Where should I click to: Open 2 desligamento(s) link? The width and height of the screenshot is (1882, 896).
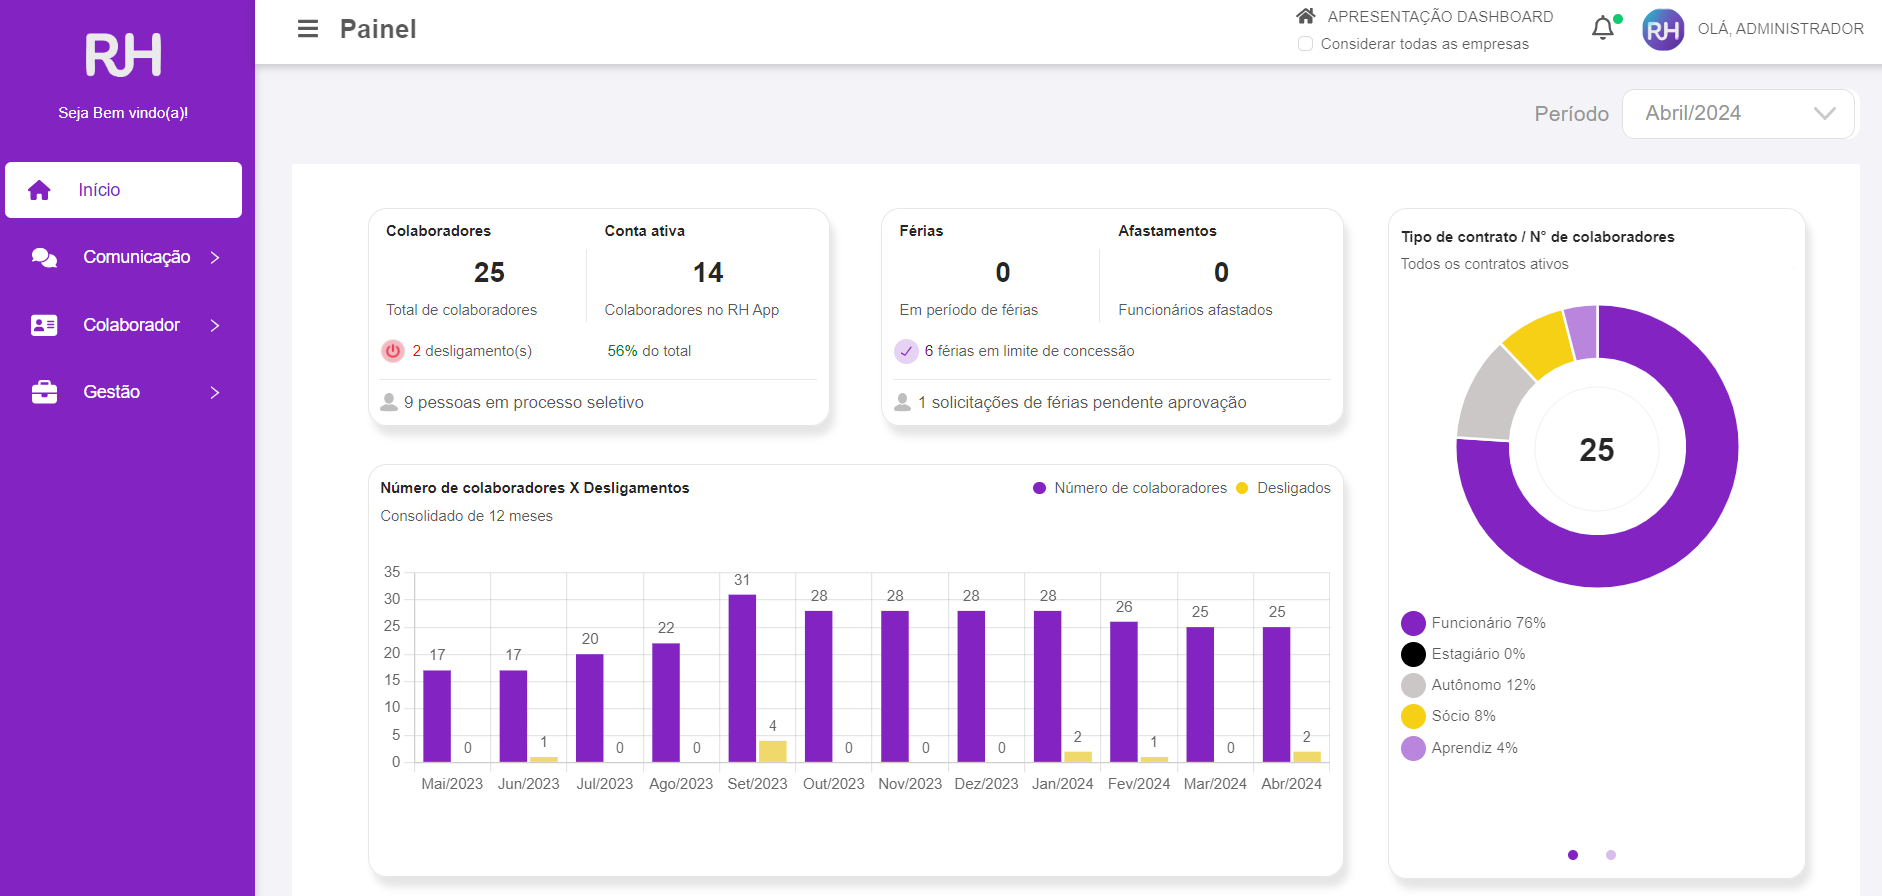pyautogui.click(x=472, y=351)
